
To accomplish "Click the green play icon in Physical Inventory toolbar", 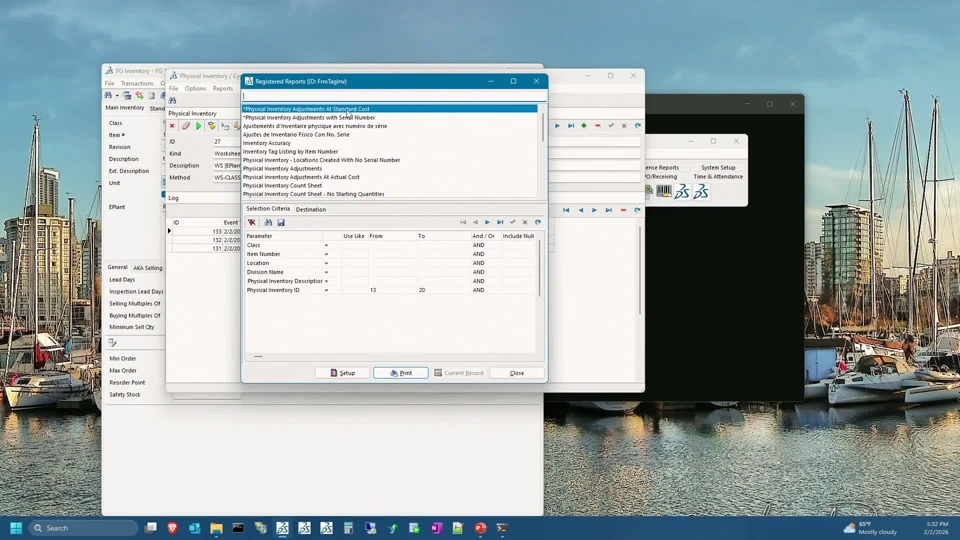I will [x=198, y=126].
